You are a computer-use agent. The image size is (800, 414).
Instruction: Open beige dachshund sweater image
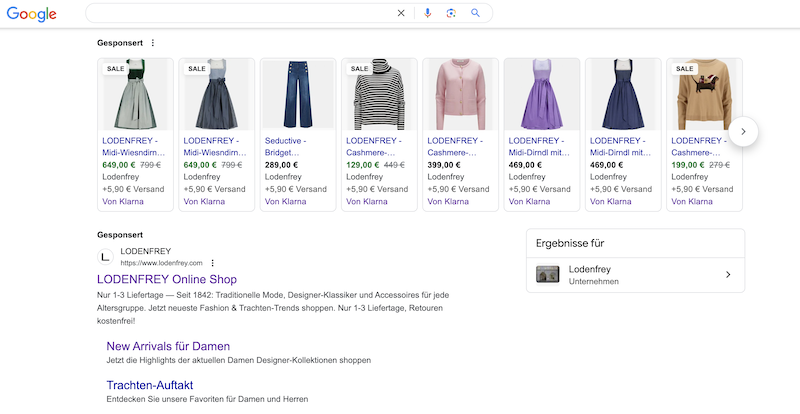[704, 94]
